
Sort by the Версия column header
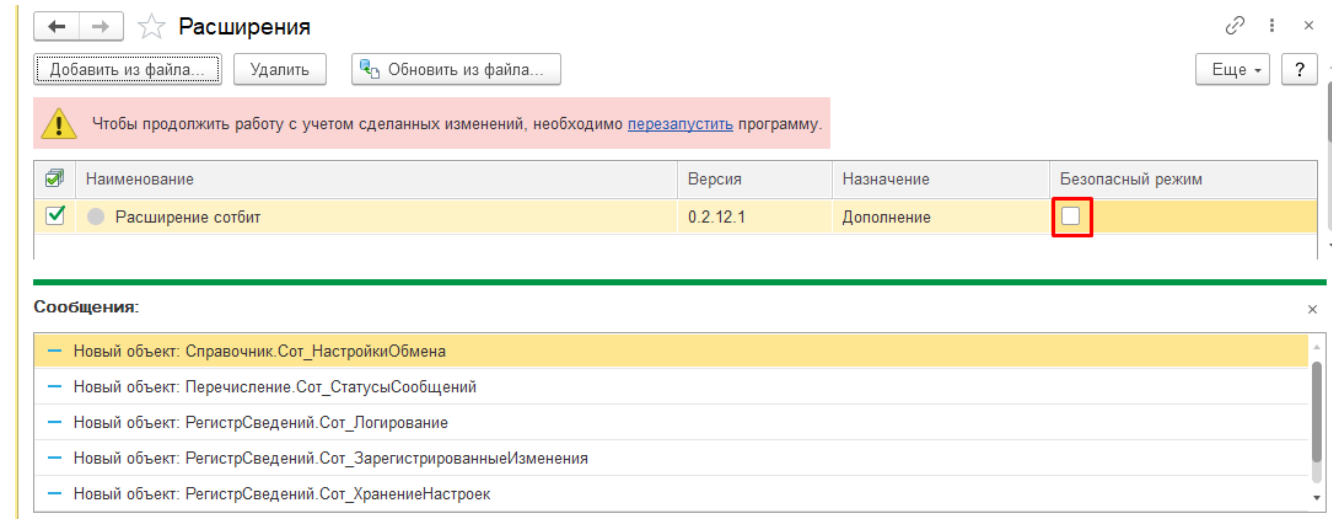[x=755, y=179]
